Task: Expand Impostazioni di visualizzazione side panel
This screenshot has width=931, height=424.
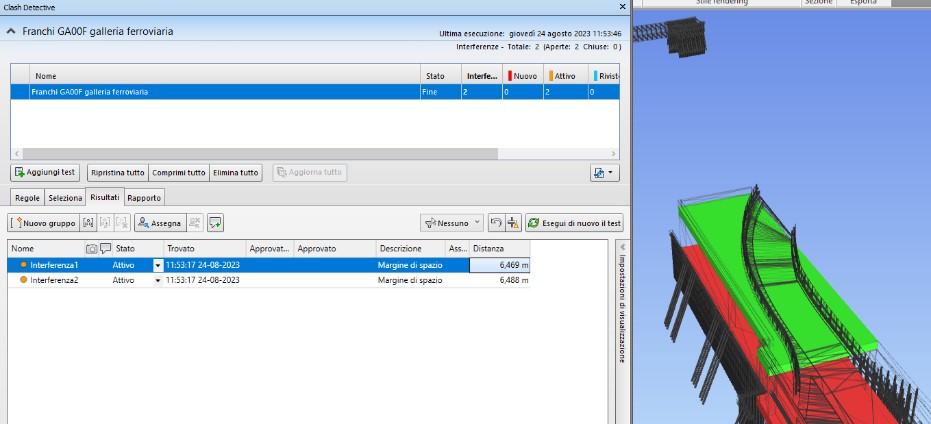Action: click(x=620, y=247)
